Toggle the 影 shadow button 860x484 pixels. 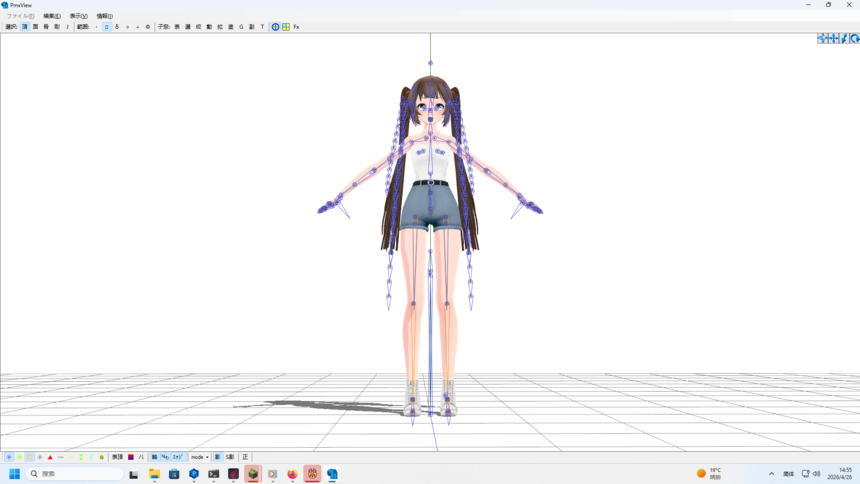(218, 457)
